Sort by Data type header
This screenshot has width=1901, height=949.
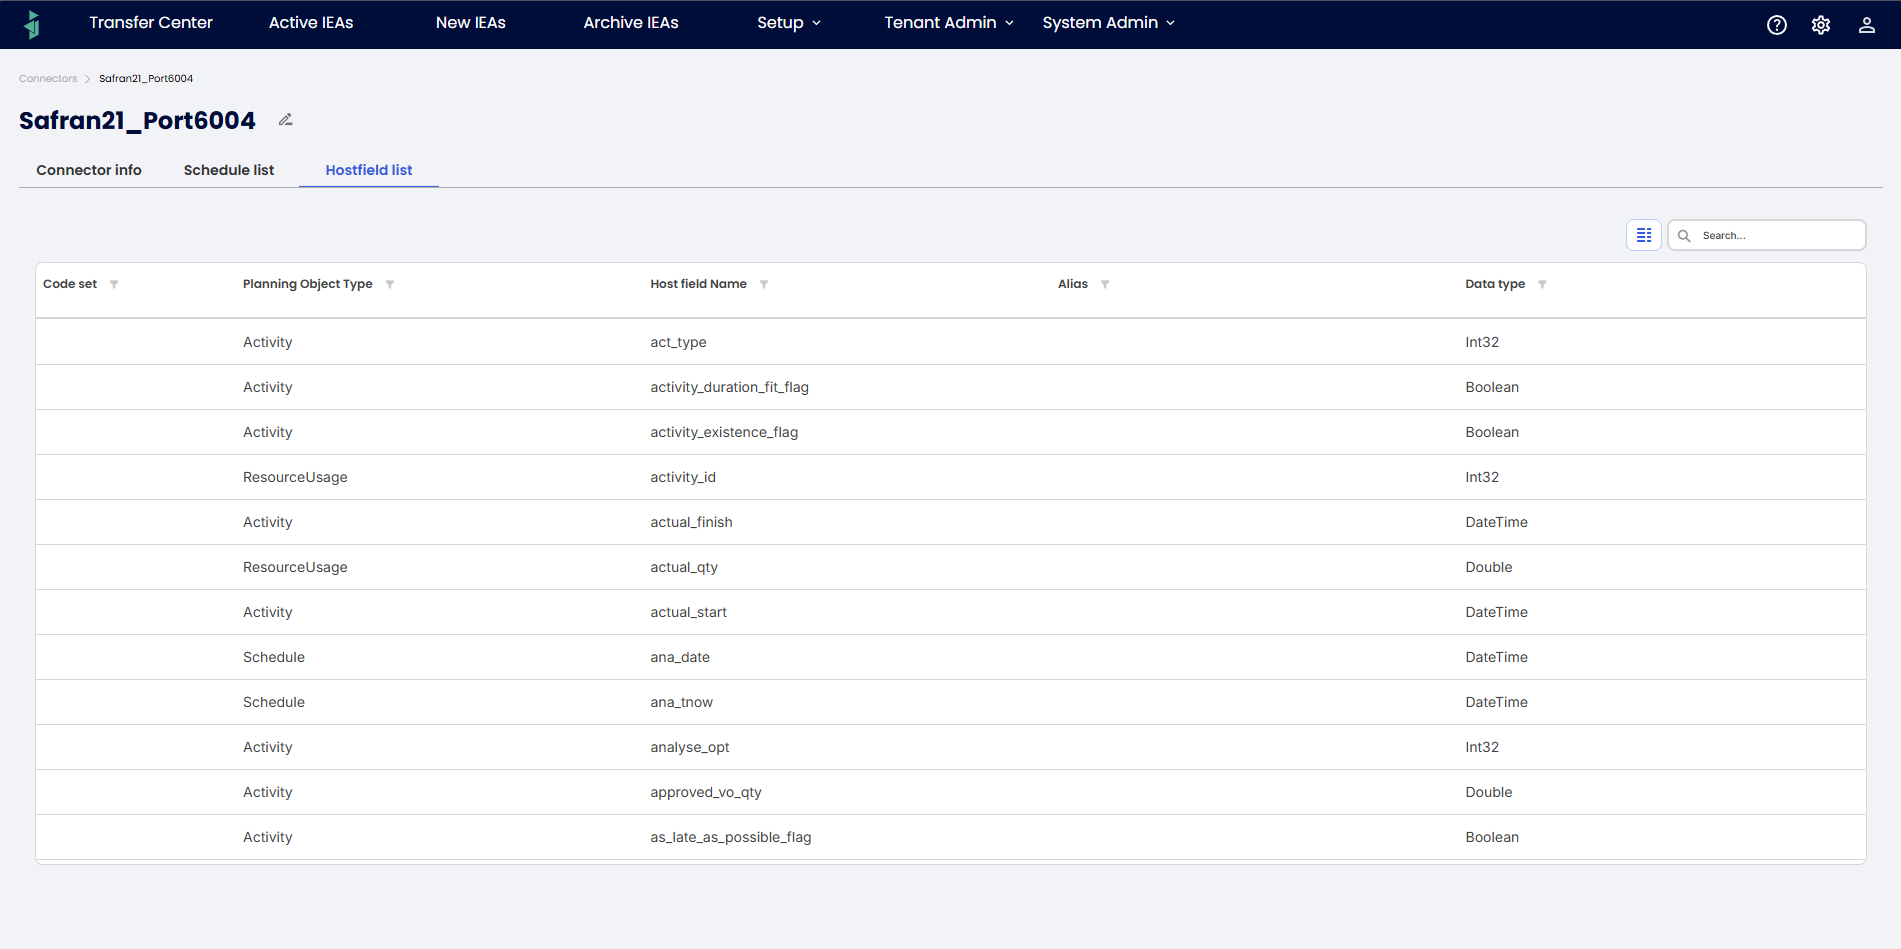pyautogui.click(x=1495, y=284)
